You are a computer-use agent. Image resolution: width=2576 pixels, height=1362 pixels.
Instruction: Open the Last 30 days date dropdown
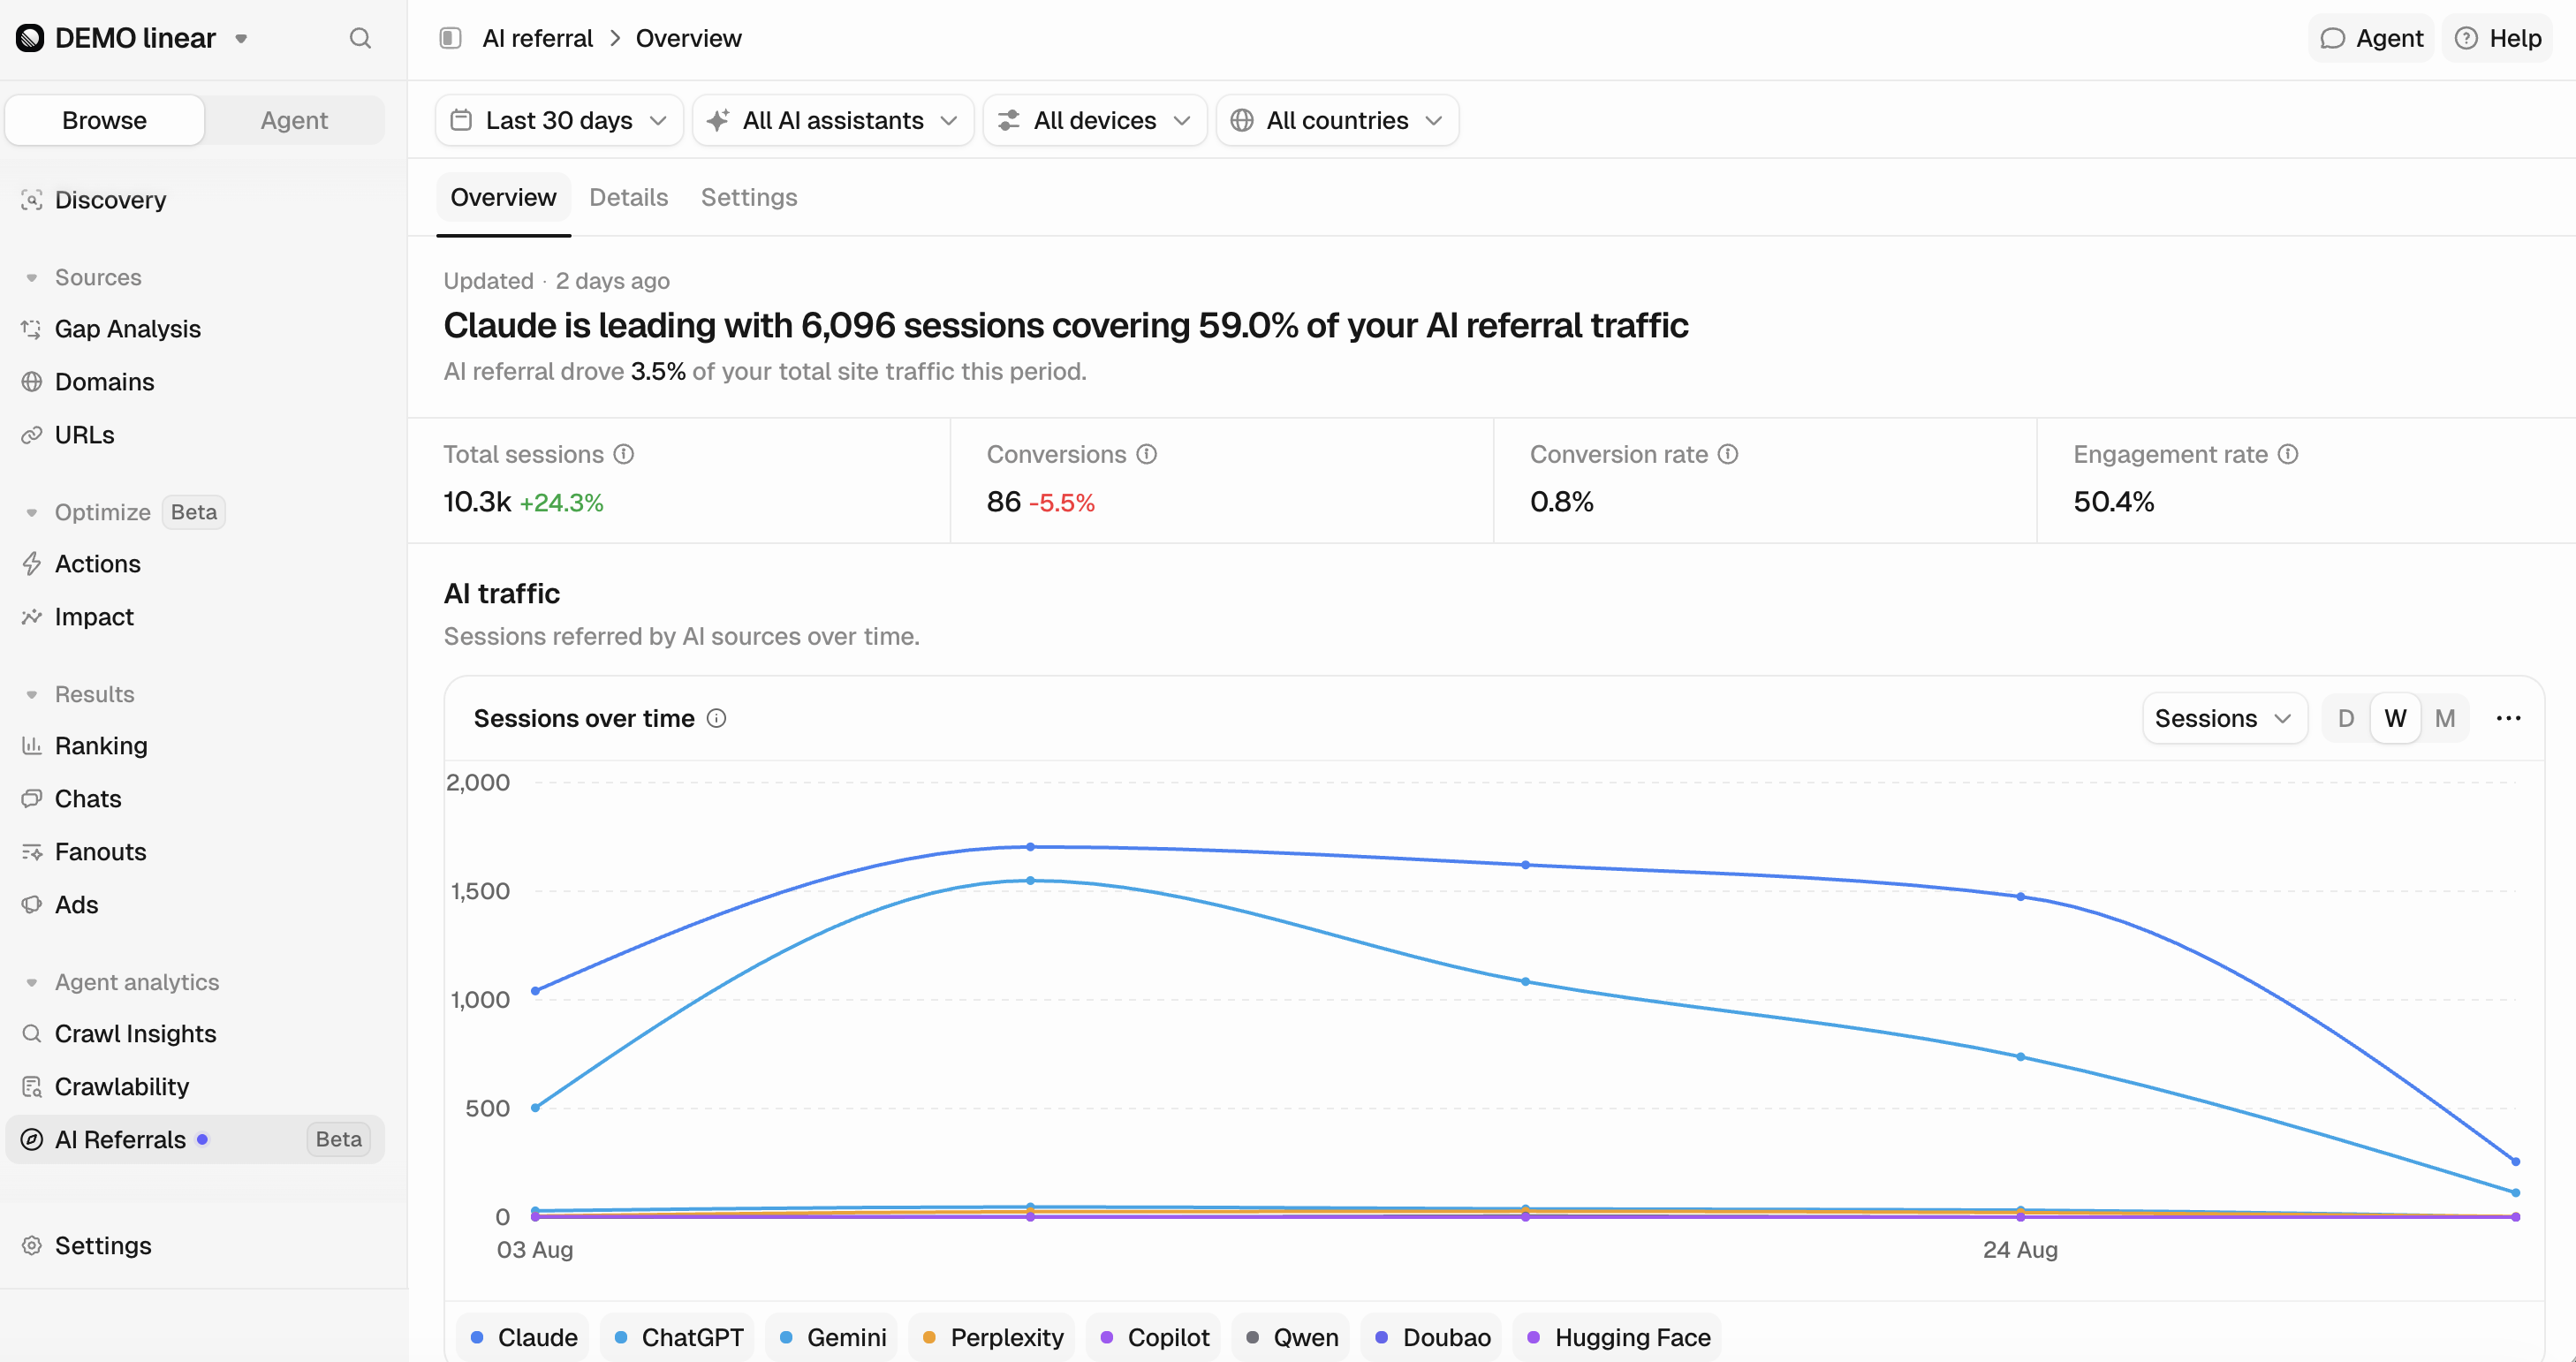pyautogui.click(x=559, y=120)
